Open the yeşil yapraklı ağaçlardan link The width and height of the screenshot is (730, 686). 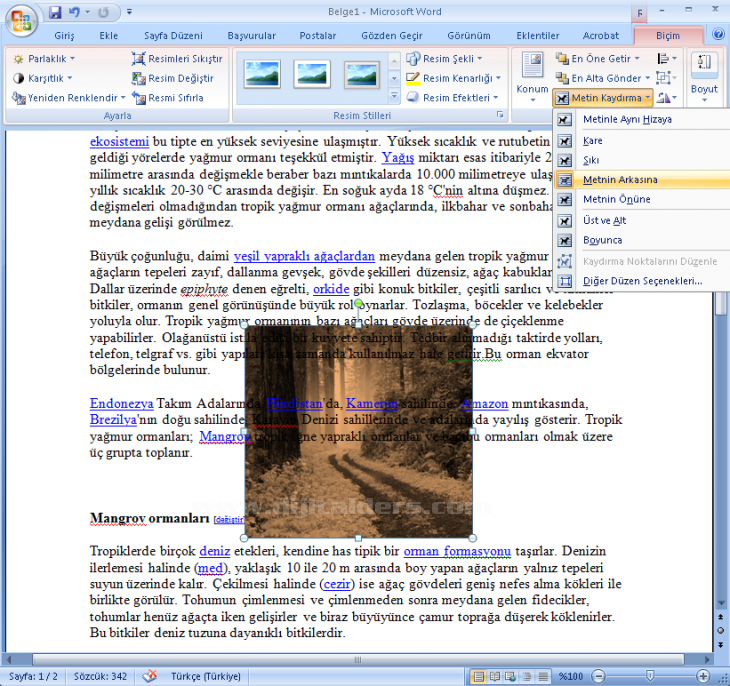304,256
